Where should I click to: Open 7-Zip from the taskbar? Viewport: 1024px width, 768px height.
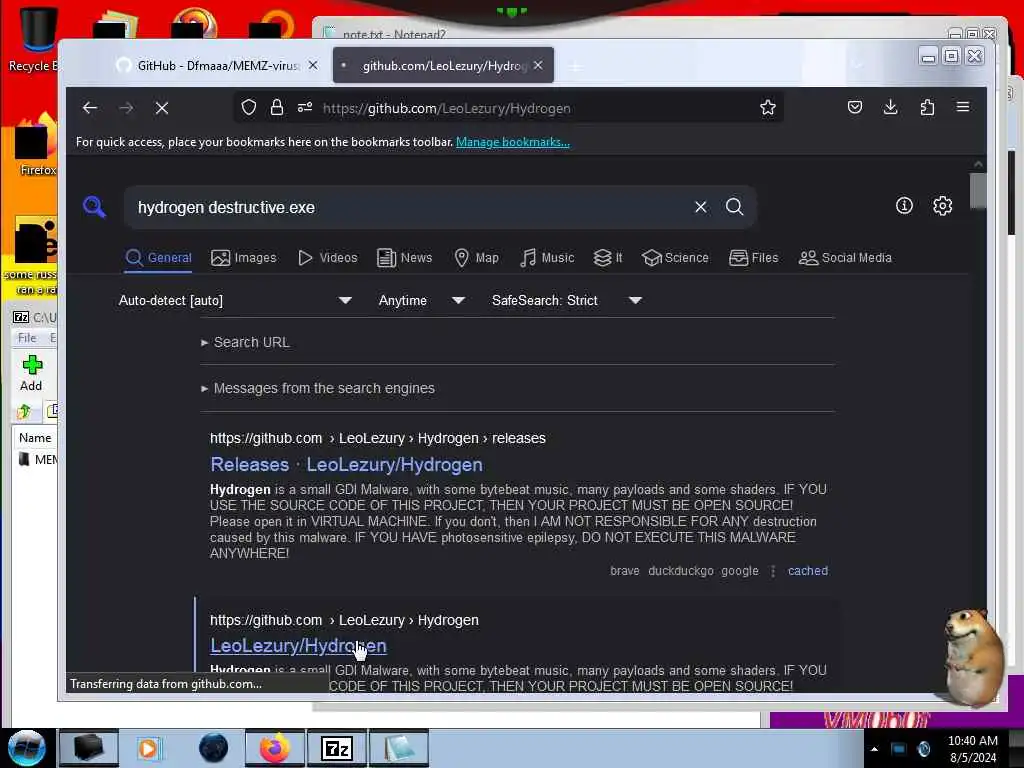[x=336, y=748]
